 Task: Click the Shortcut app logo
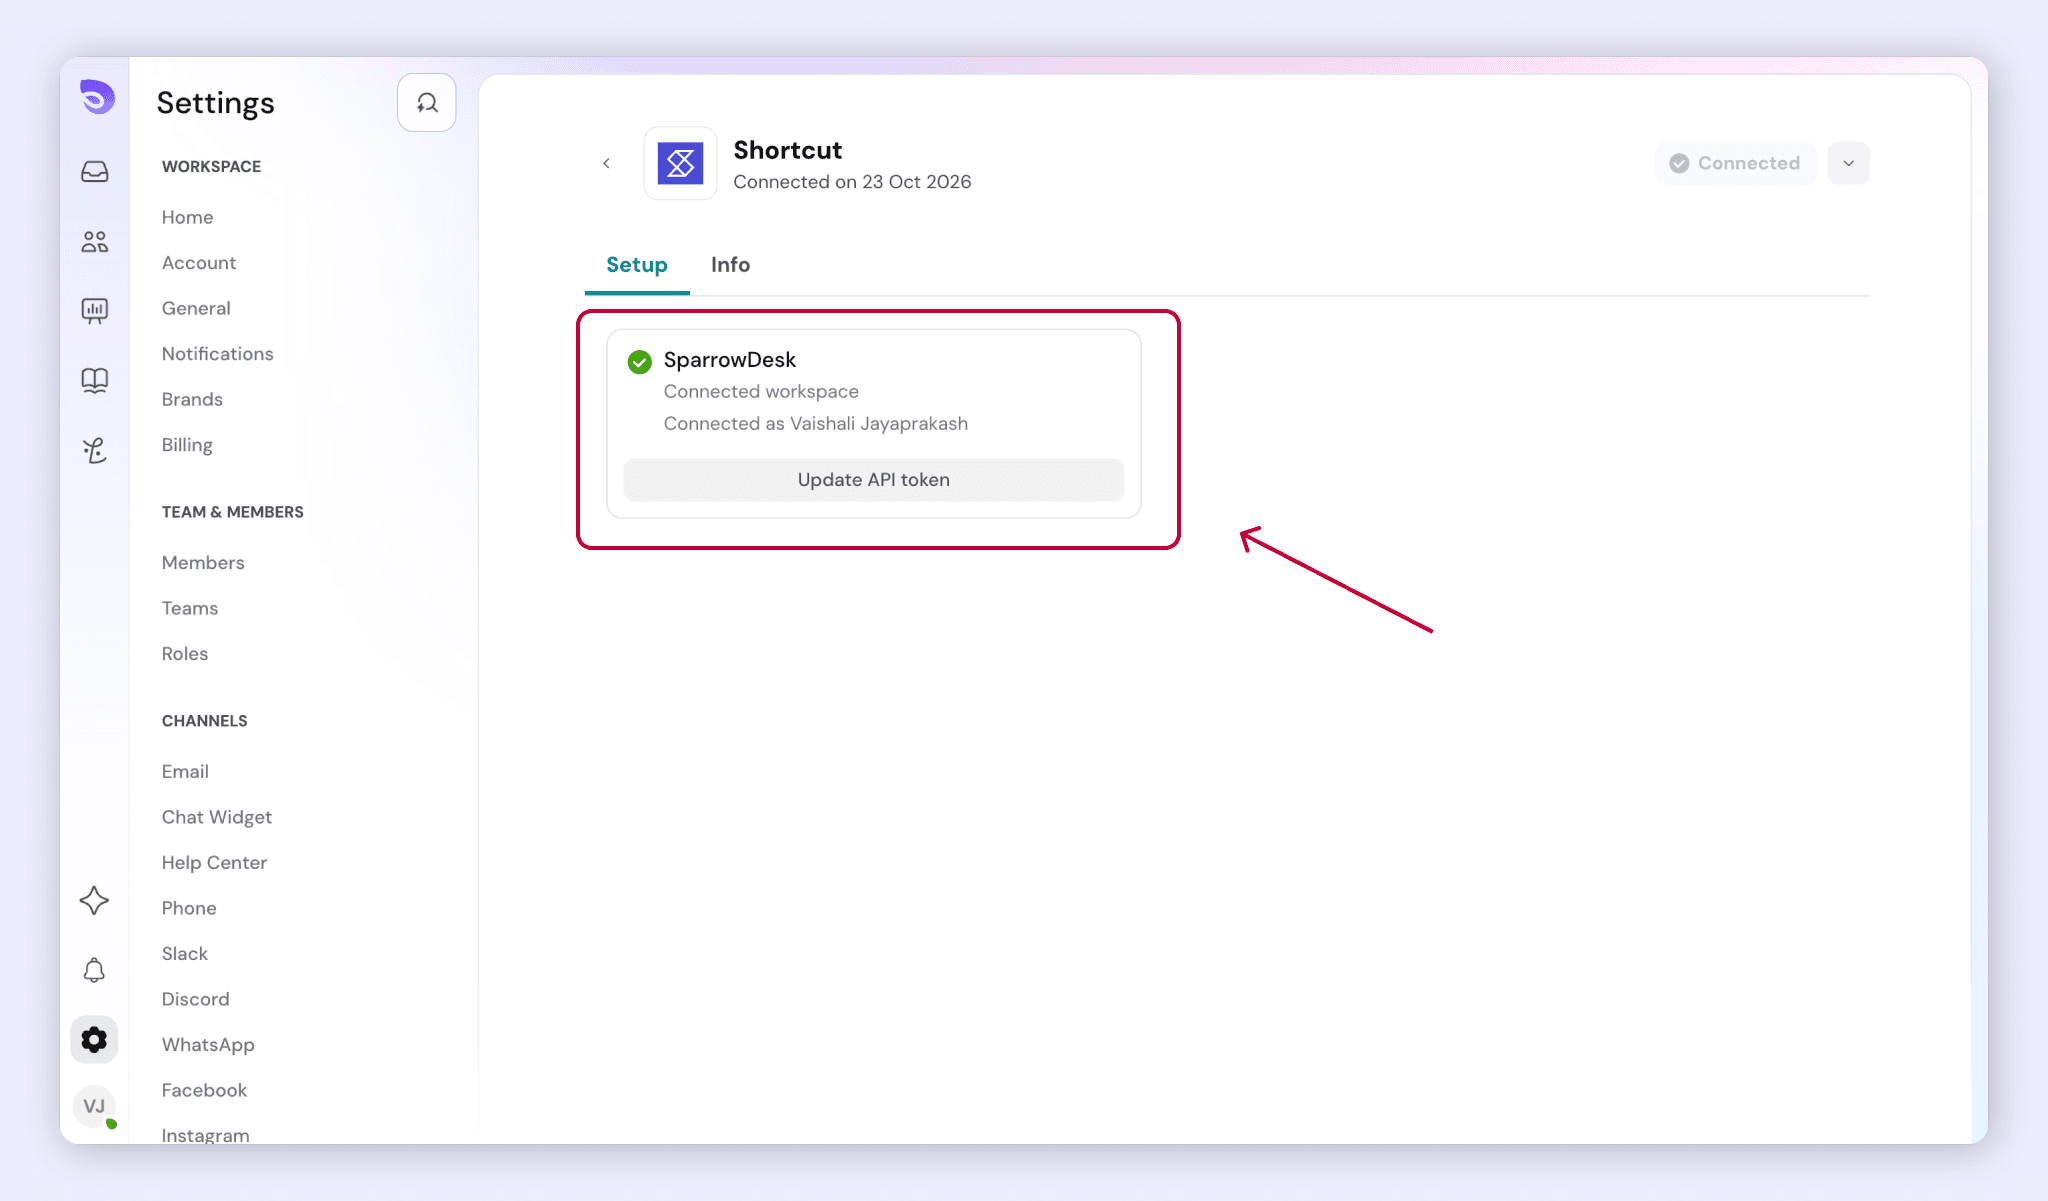pyautogui.click(x=680, y=163)
